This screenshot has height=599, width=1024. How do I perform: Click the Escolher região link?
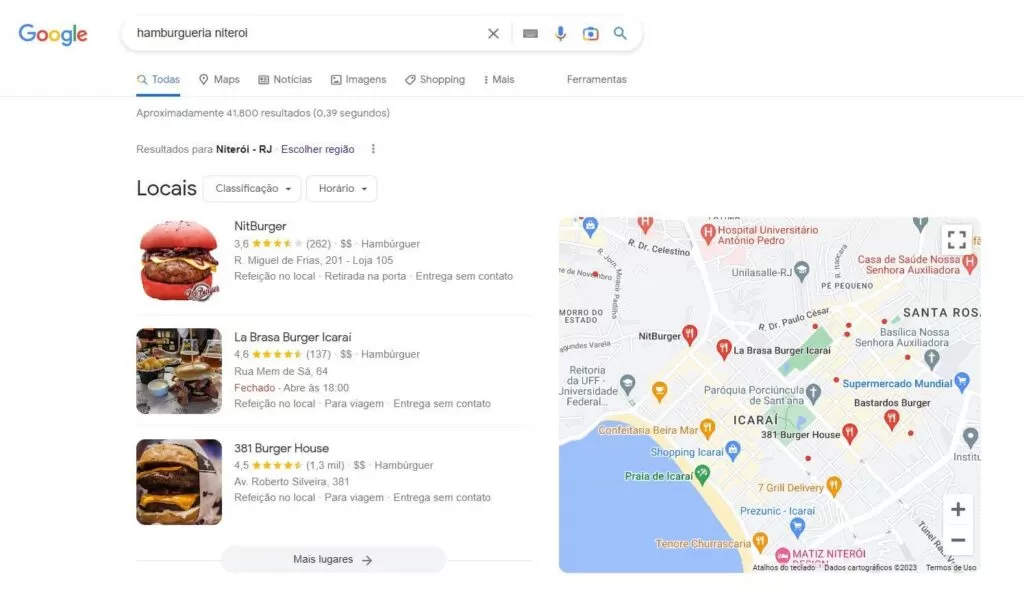(317, 149)
